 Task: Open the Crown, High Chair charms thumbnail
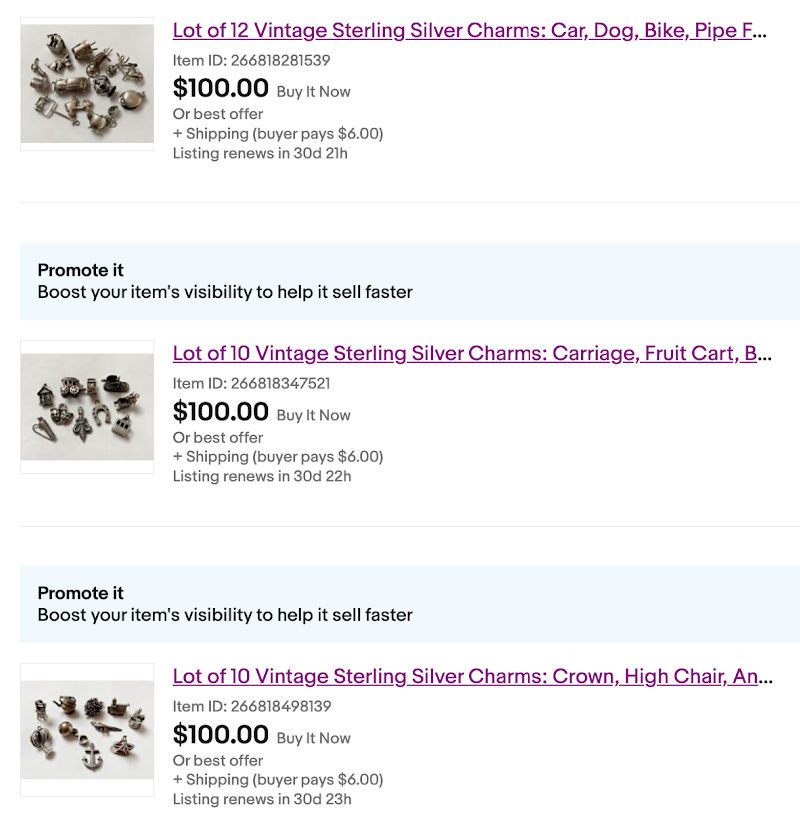click(87, 730)
